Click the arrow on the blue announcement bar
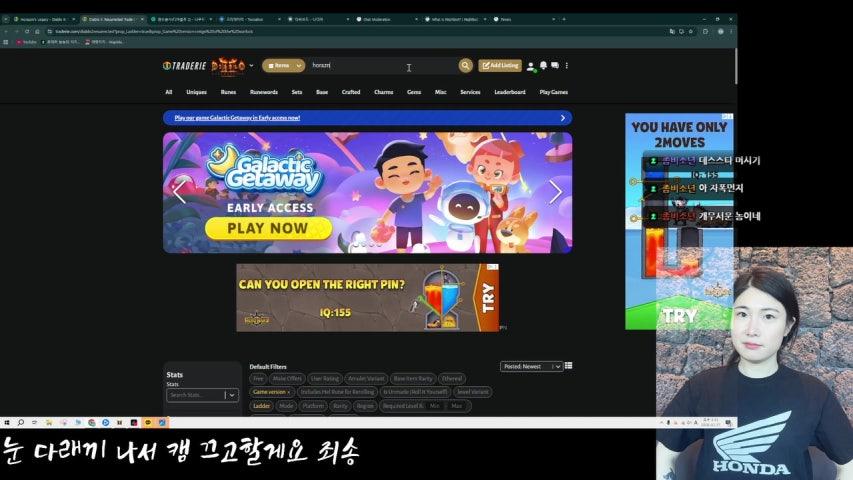This screenshot has width=853, height=480. pyautogui.click(x=563, y=118)
